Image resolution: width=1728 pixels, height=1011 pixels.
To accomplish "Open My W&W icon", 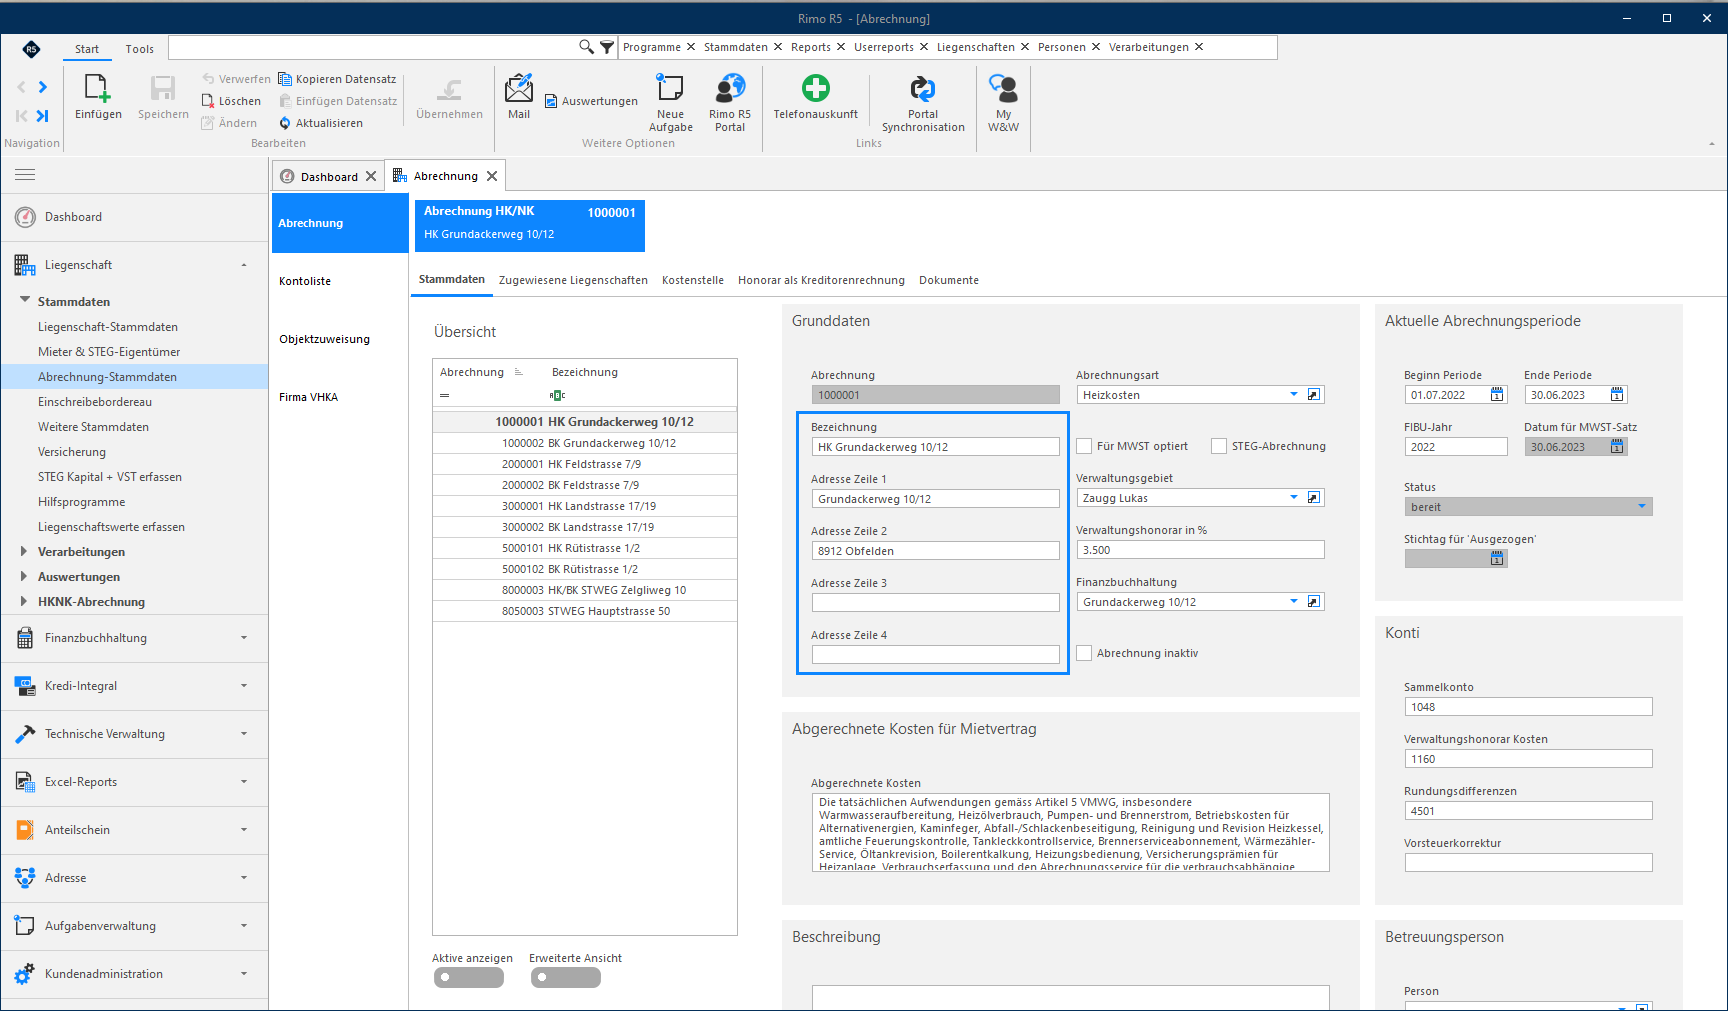I will [1003, 88].
